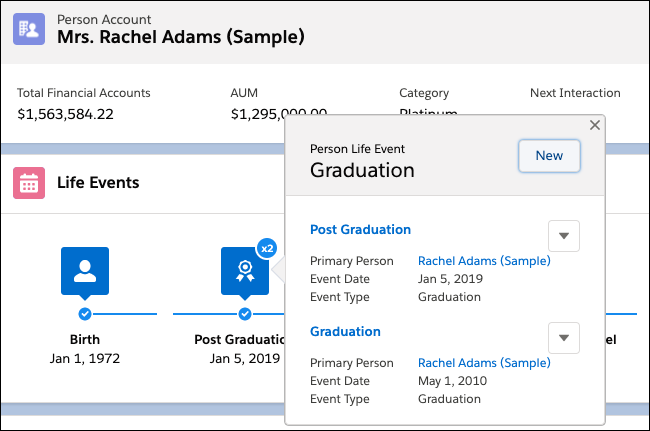Click the Total Financial Accounts value

(65, 114)
